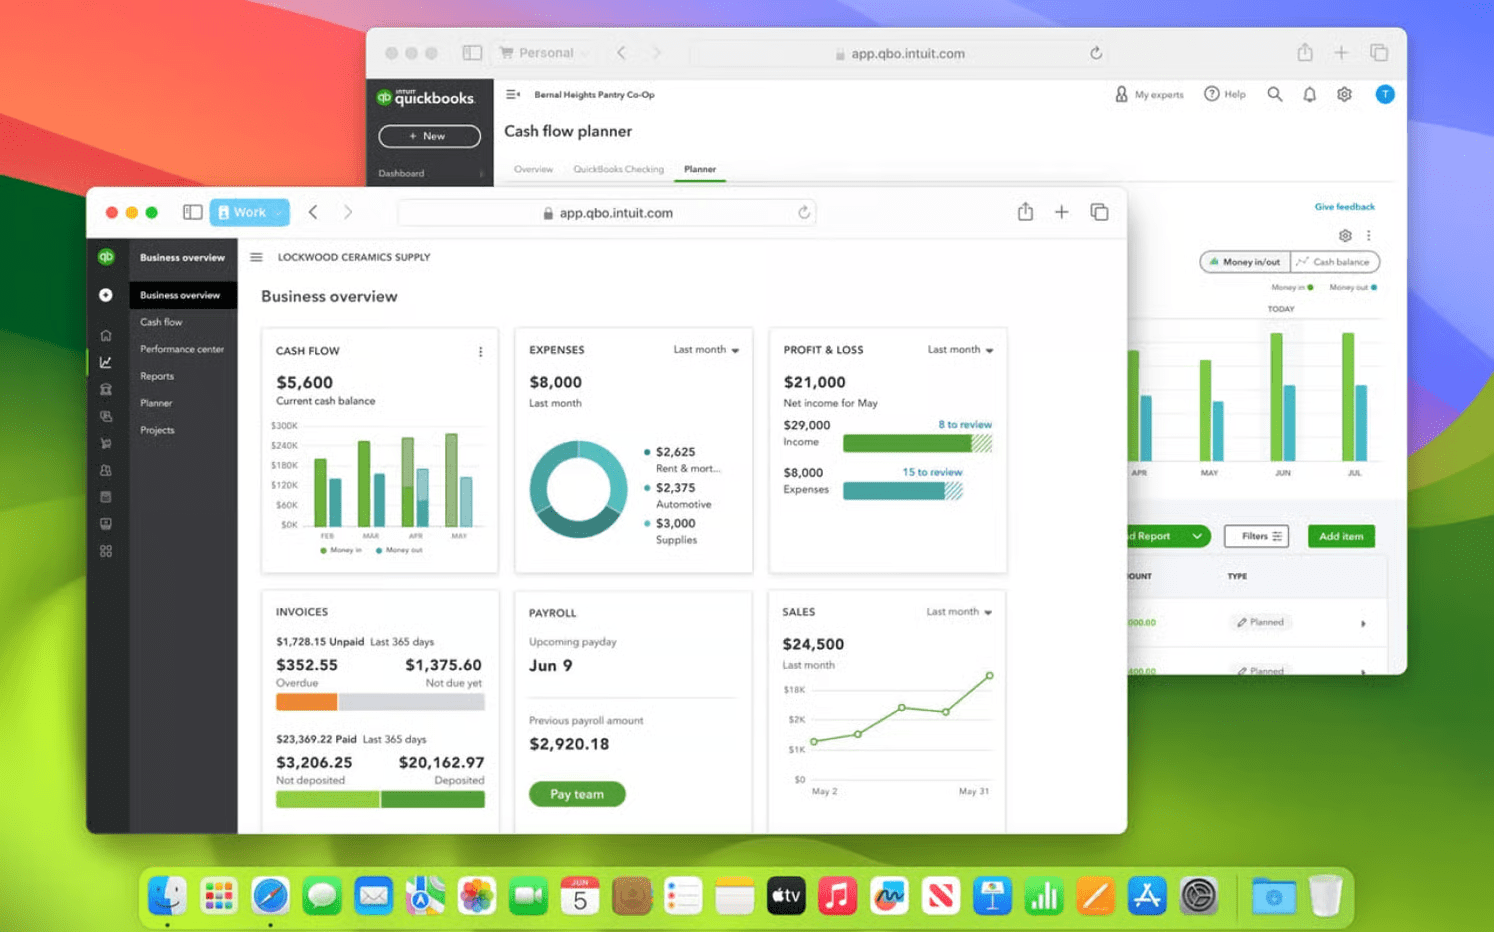
Task: Select Cash flow in the sidebar menu
Action: pos(161,322)
